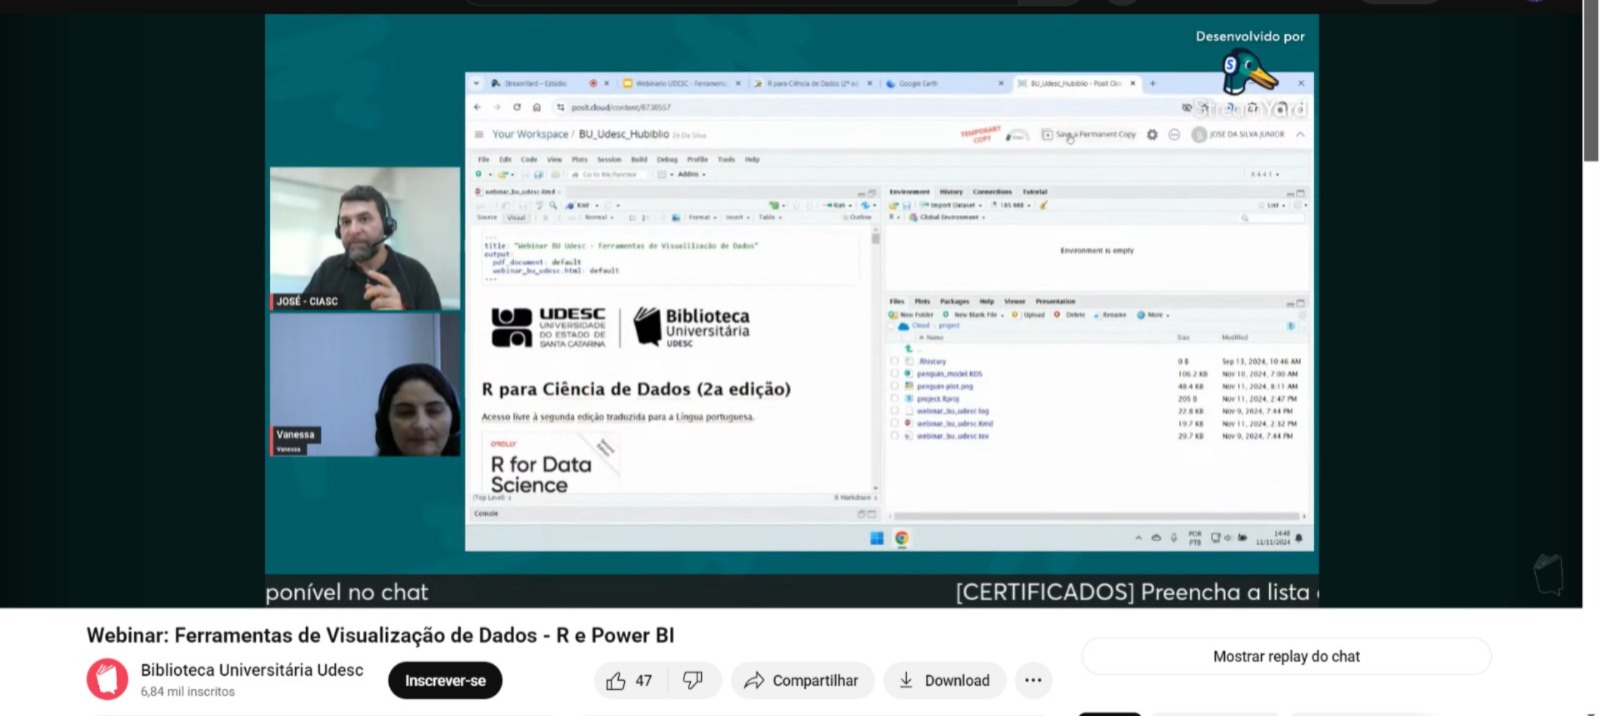Click the home icon in browser toolbar
This screenshot has width=1600, height=716.
[x=537, y=107]
